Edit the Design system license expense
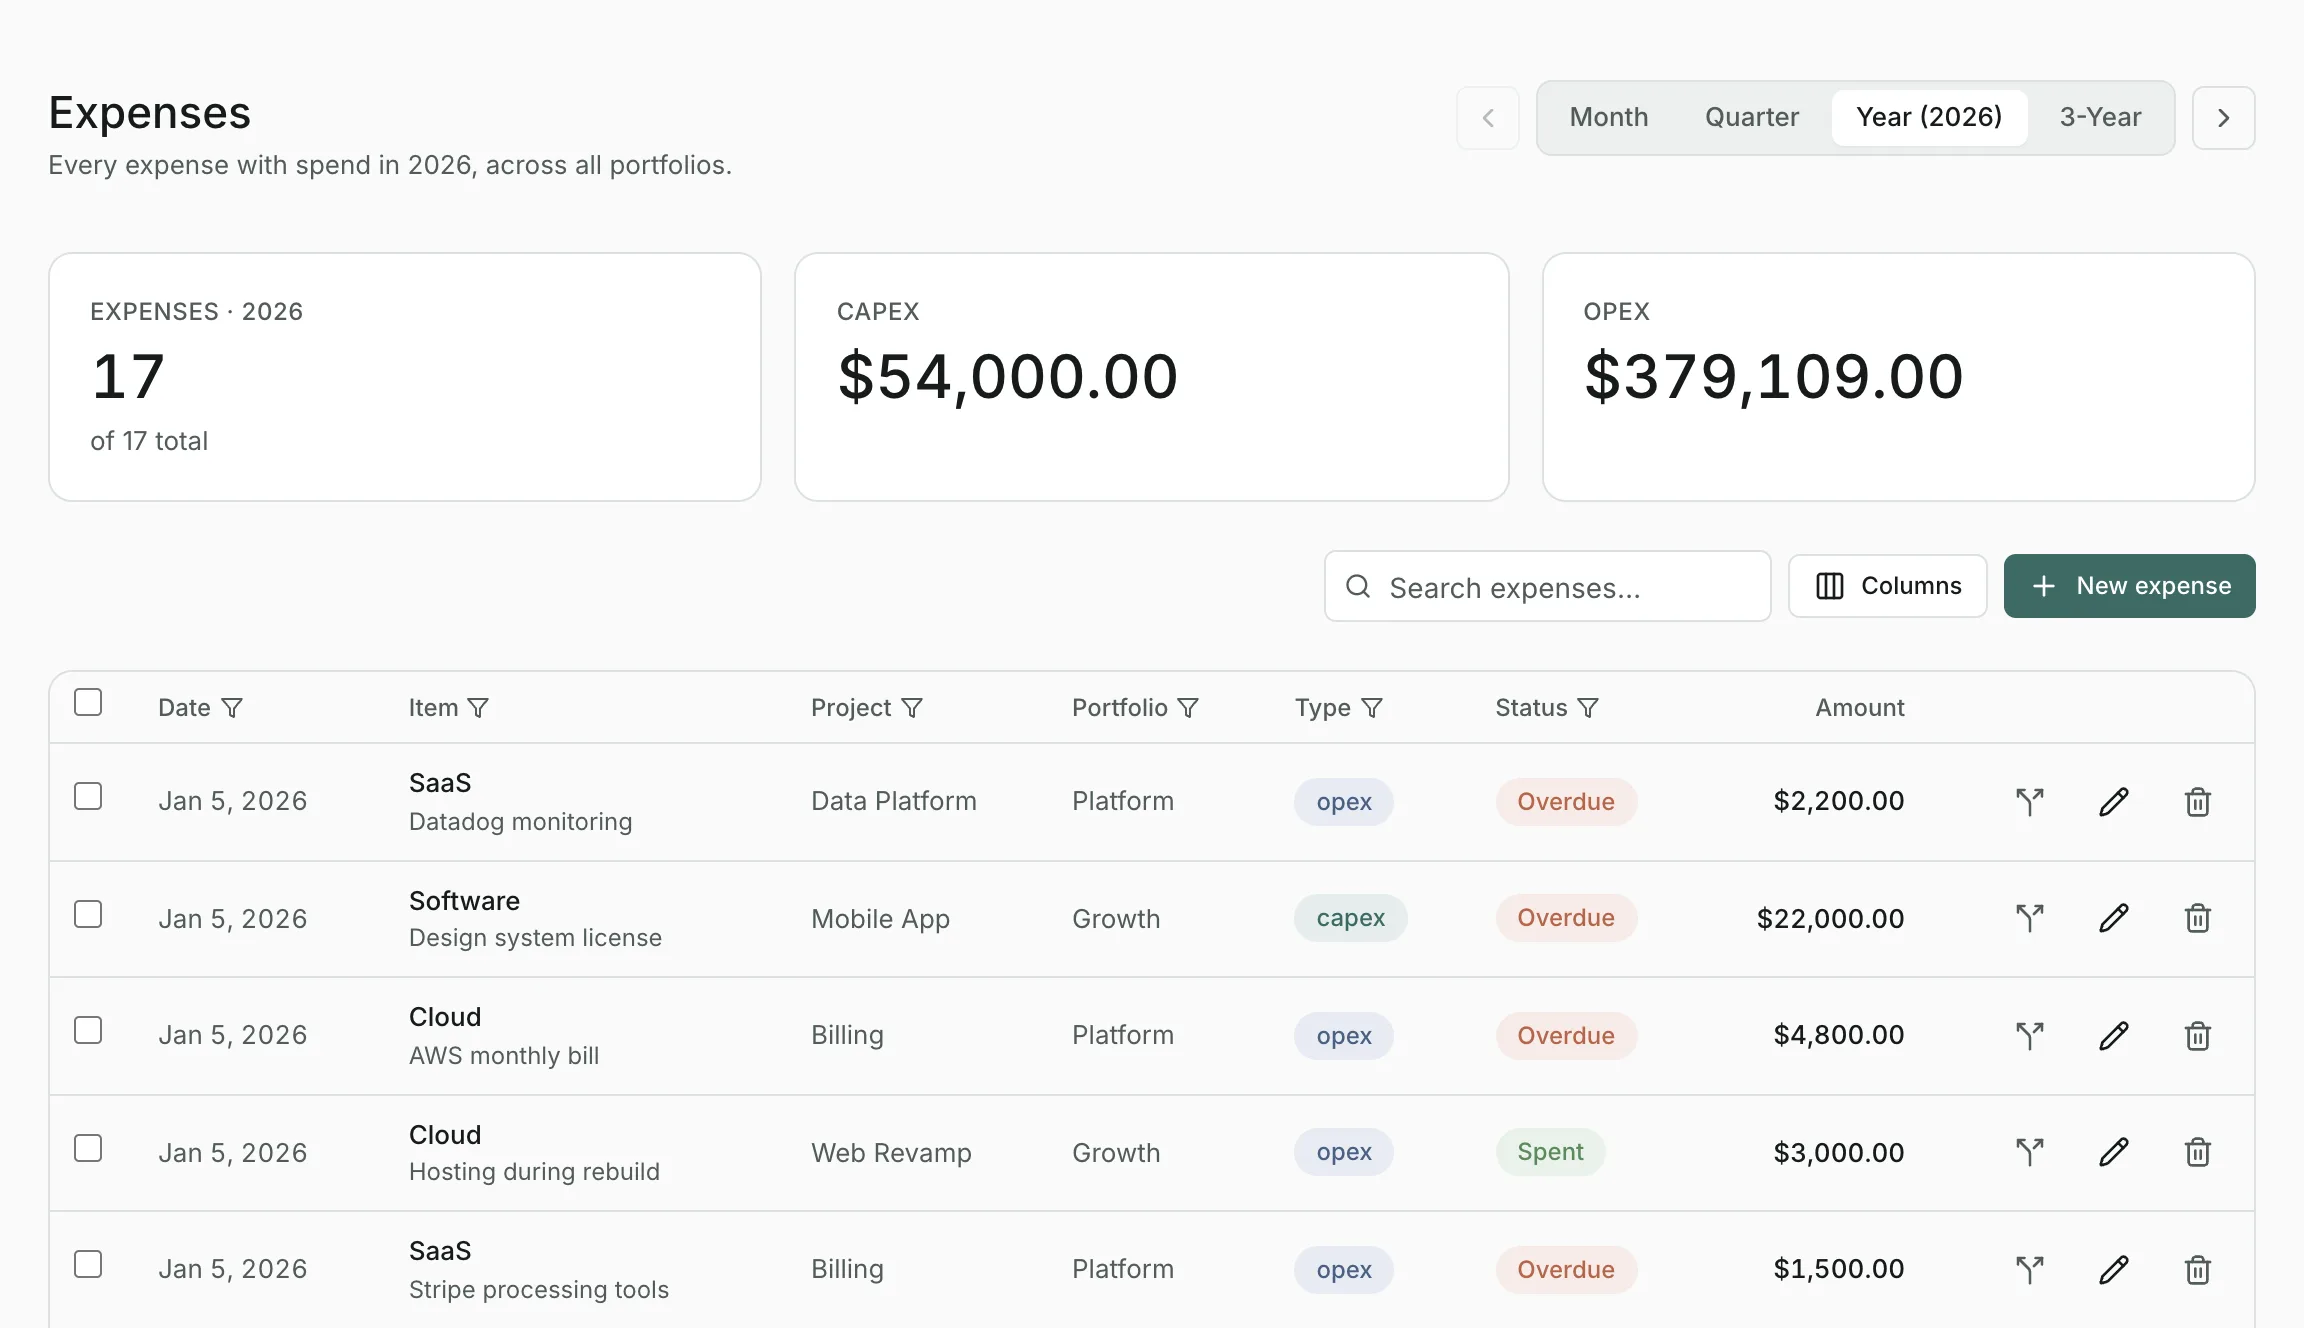The height and width of the screenshot is (1328, 2304). pos(2113,918)
